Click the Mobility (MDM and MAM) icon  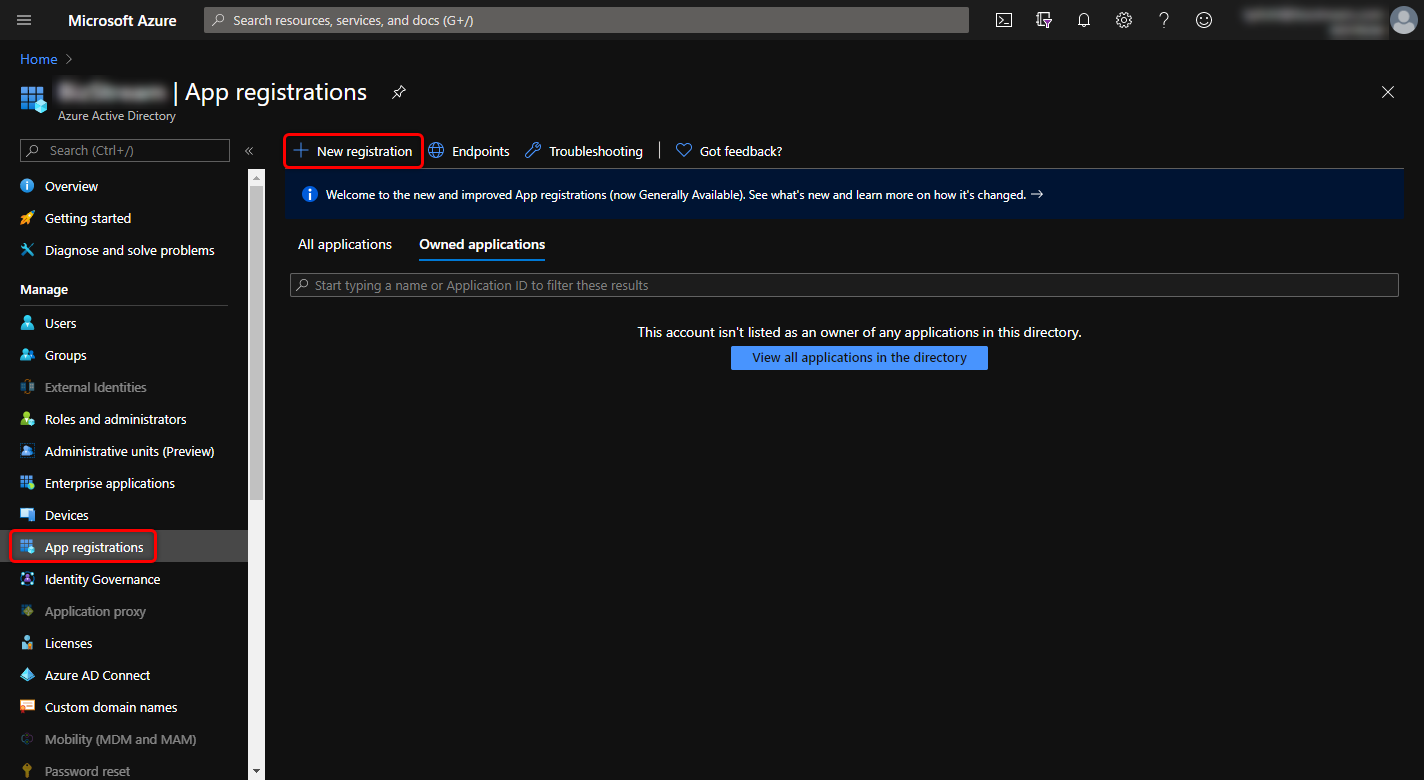27,739
